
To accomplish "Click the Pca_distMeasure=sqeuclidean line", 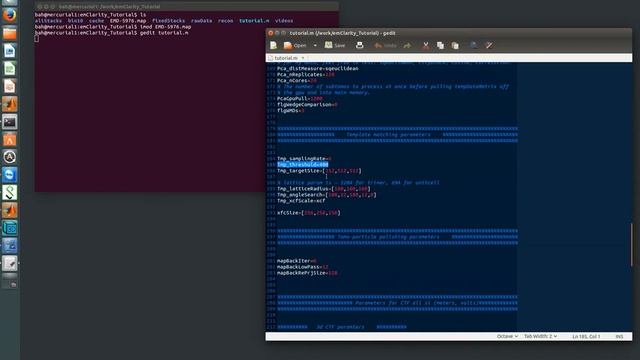I will pyautogui.click(x=318, y=69).
